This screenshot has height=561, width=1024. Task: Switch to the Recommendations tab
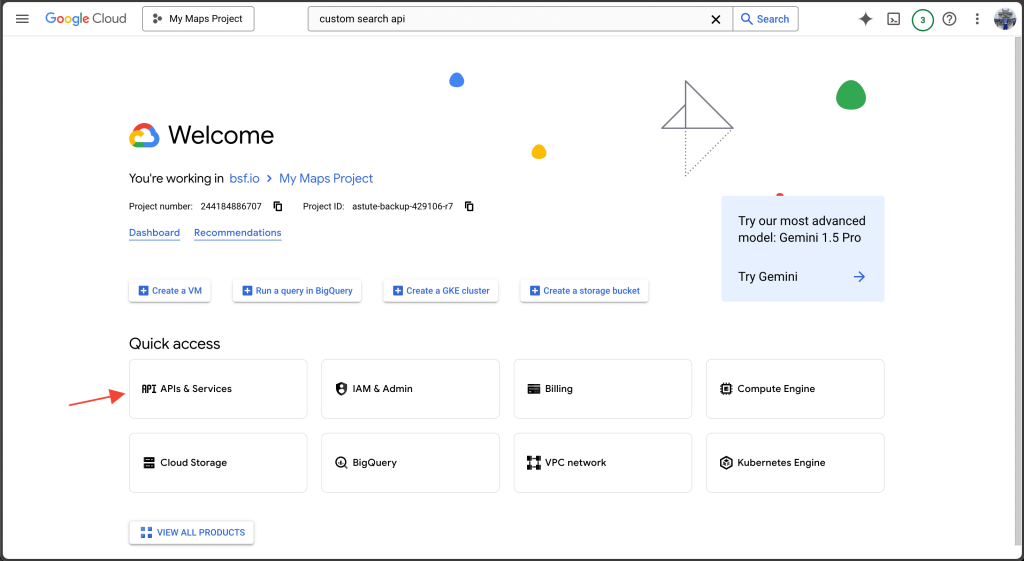tap(237, 233)
